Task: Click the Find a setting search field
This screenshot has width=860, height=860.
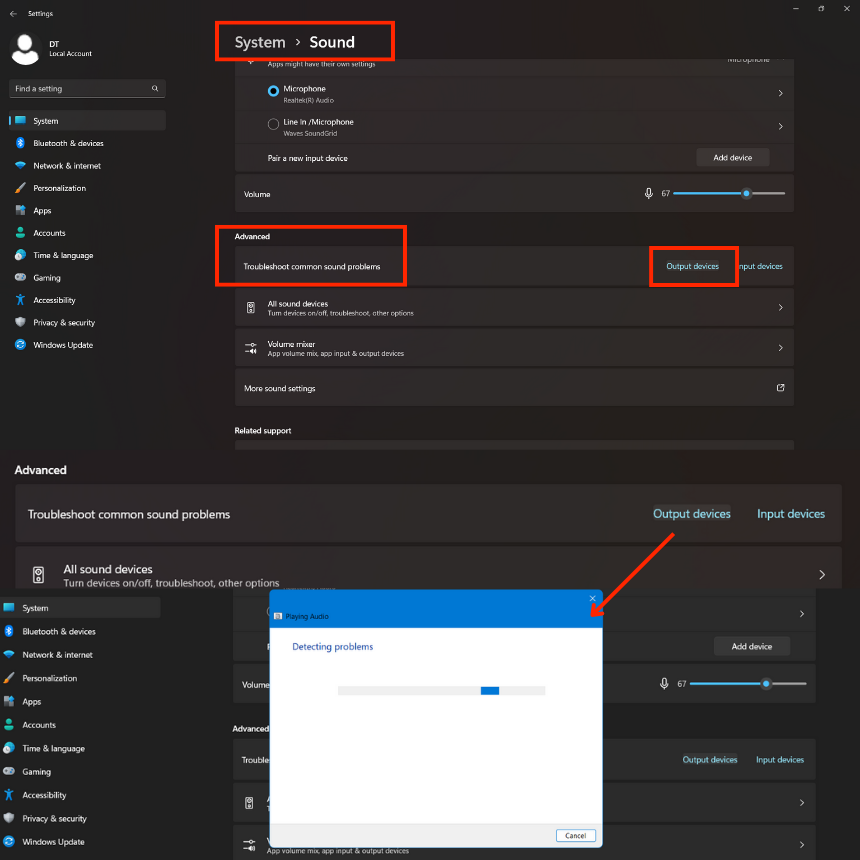Action: (87, 88)
